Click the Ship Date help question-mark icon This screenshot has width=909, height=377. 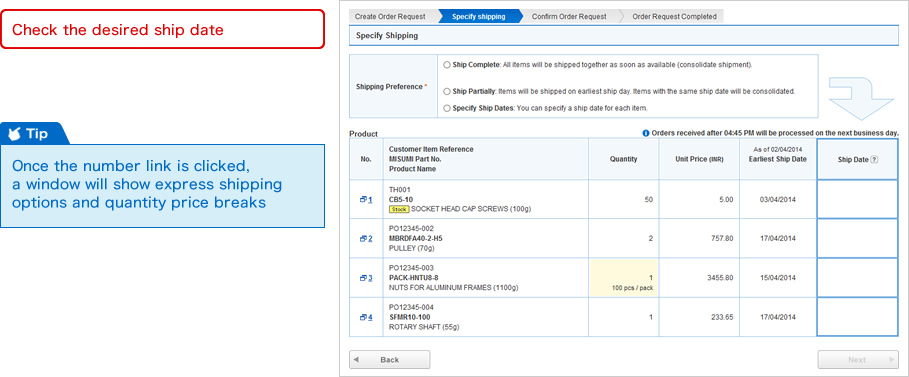click(874, 160)
